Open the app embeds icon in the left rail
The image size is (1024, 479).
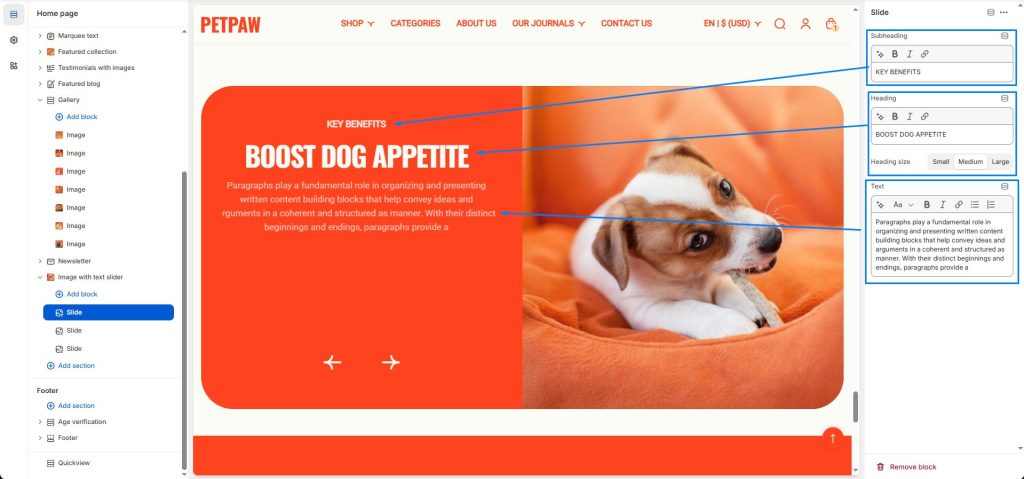(x=14, y=66)
